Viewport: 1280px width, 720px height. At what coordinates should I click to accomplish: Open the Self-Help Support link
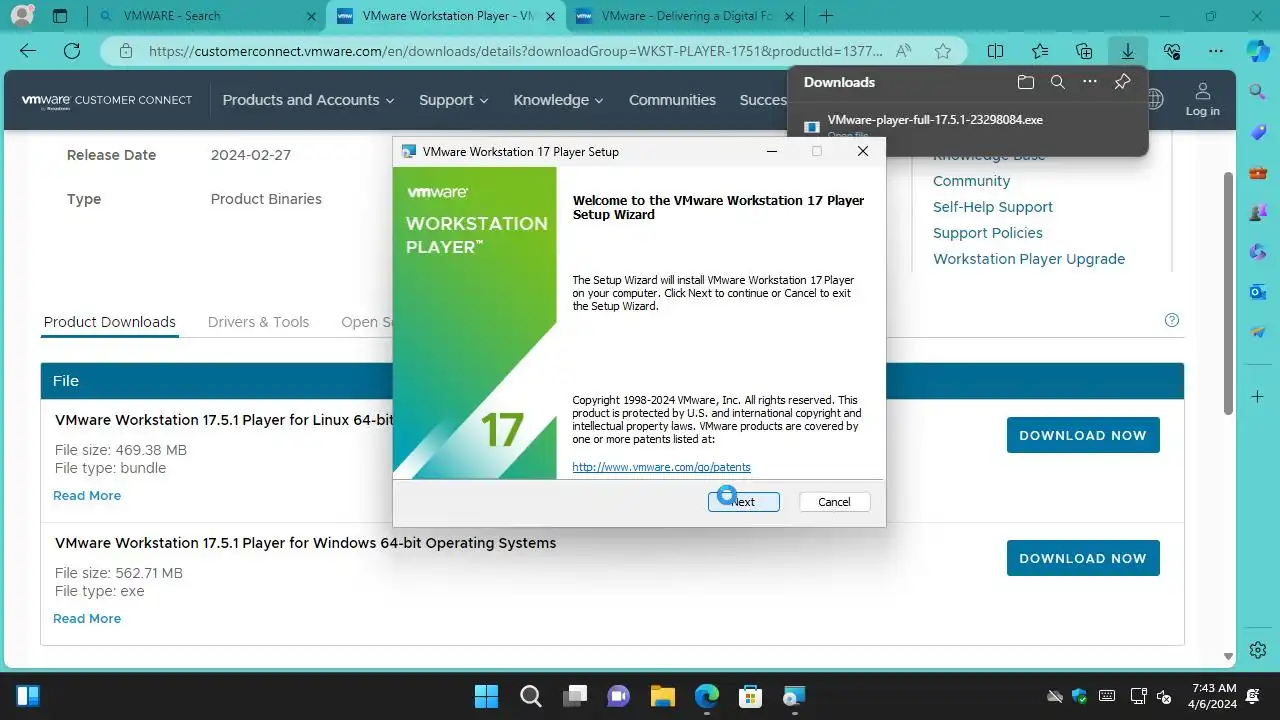pos(993,207)
